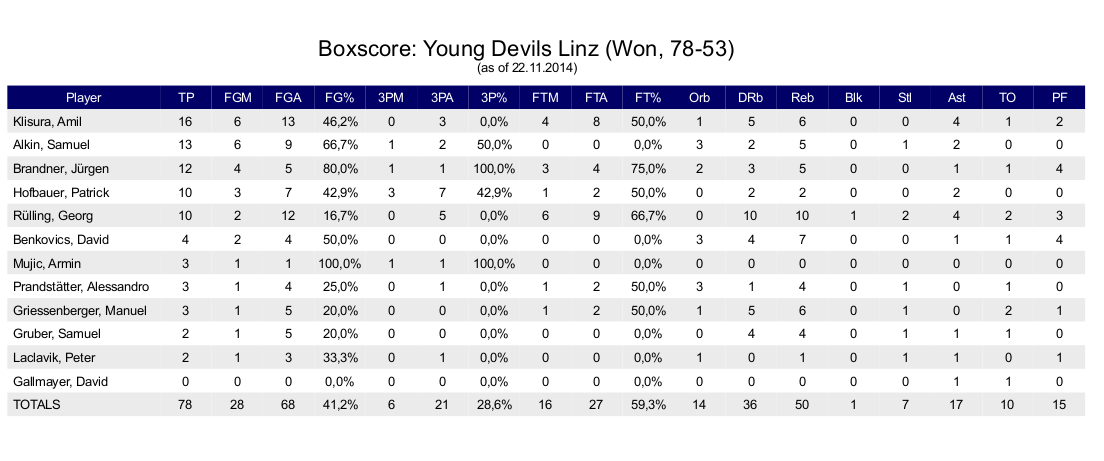Select the Reb column header

(x=802, y=98)
